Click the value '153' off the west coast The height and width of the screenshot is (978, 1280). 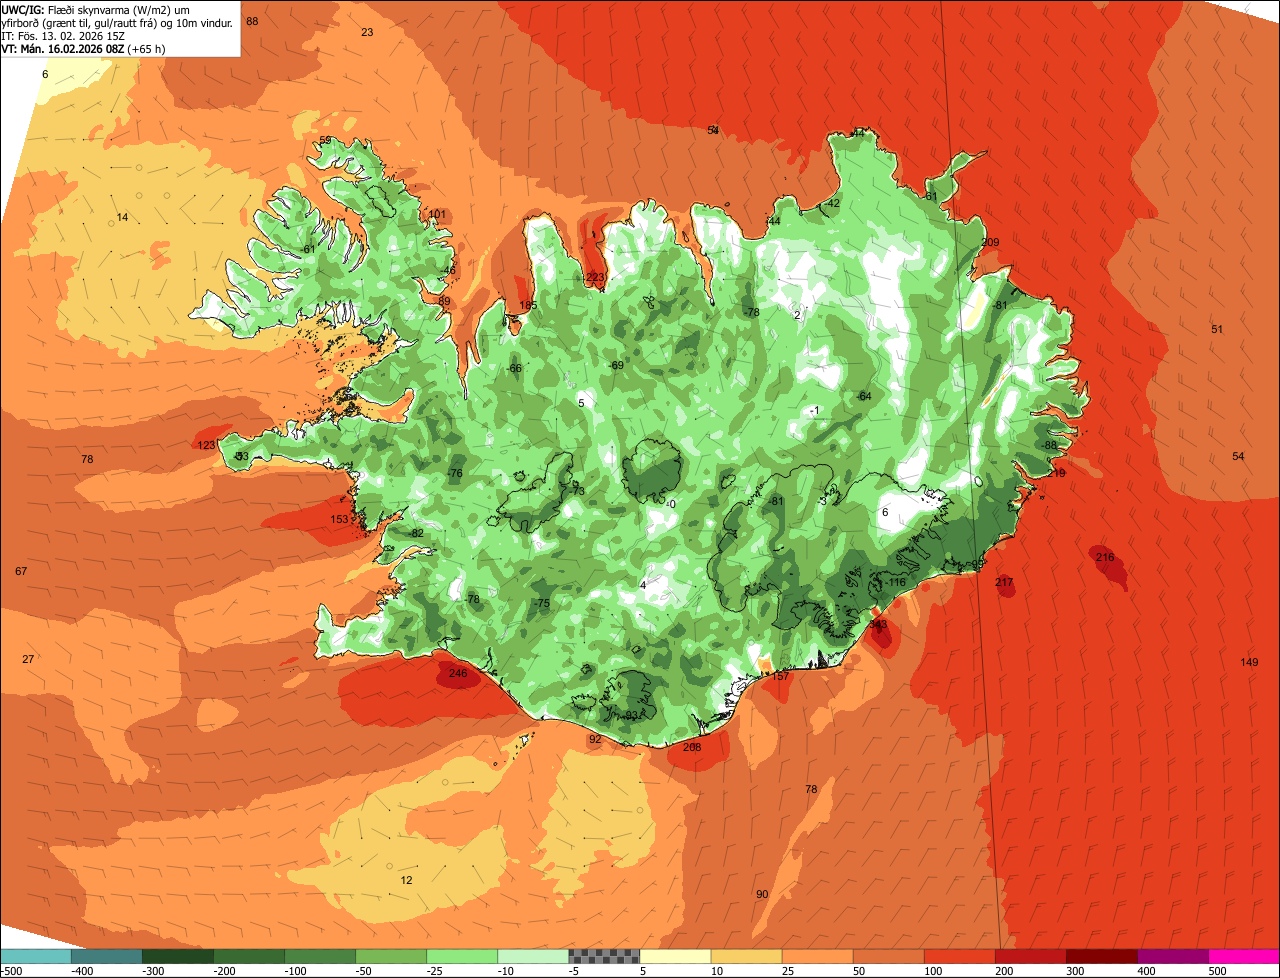click(x=340, y=519)
